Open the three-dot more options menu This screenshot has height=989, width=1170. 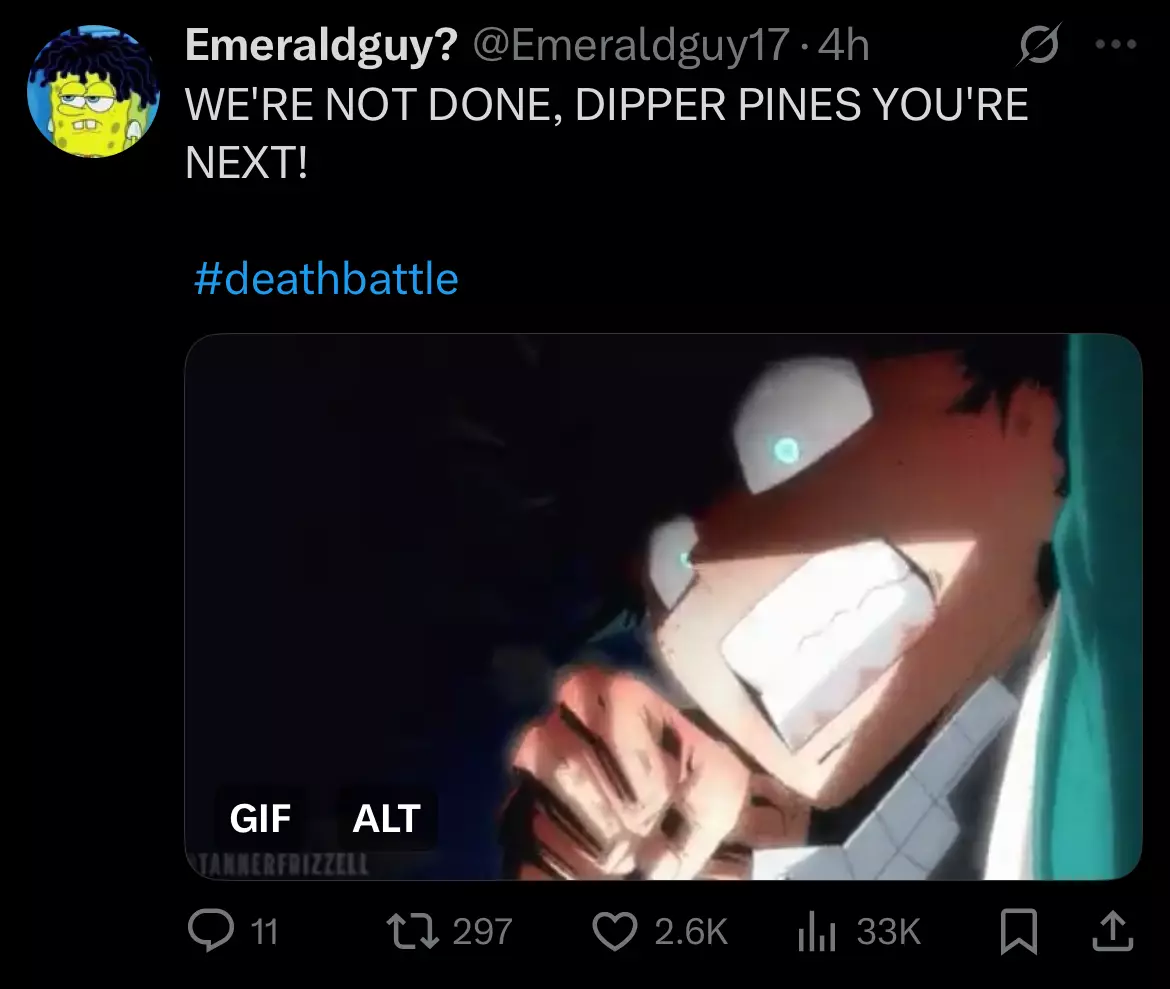(1116, 45)
